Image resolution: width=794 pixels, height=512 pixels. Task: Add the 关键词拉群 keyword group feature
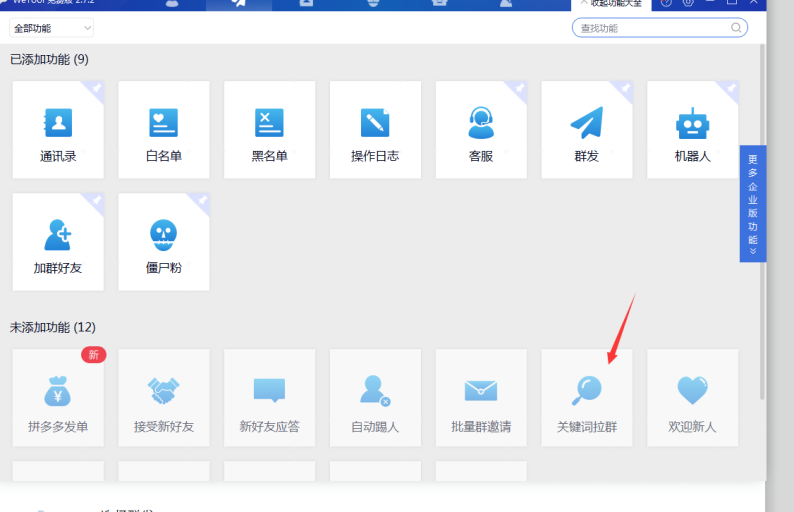tap(587, 398)
